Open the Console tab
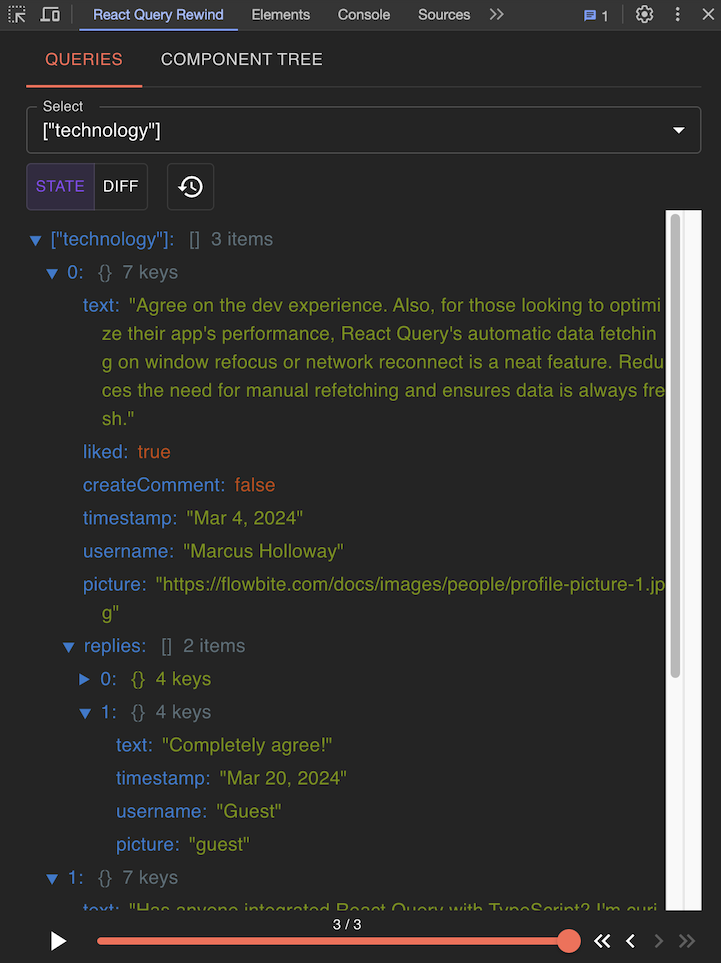 point(364,15)
